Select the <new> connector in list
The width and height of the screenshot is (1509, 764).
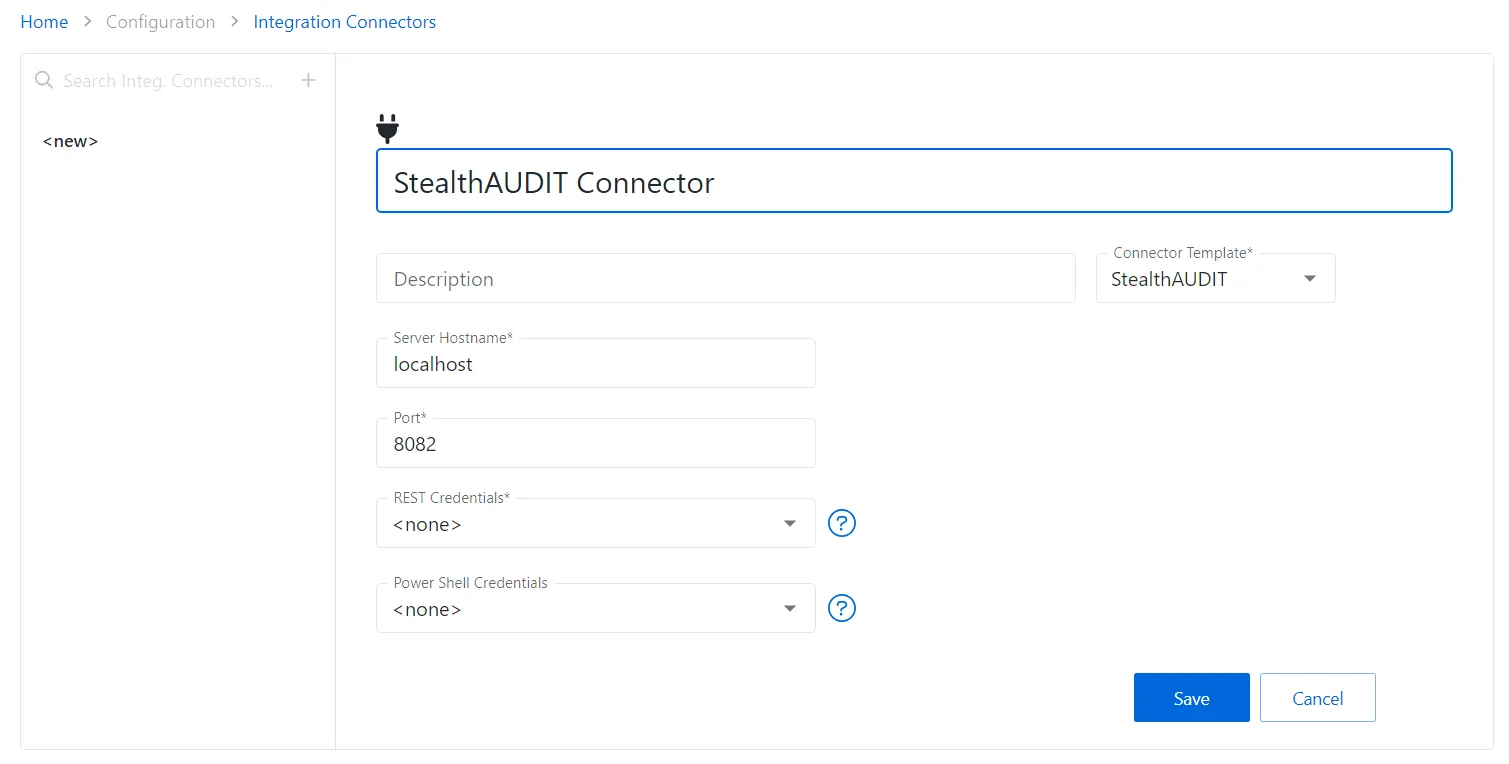point(70,141)
